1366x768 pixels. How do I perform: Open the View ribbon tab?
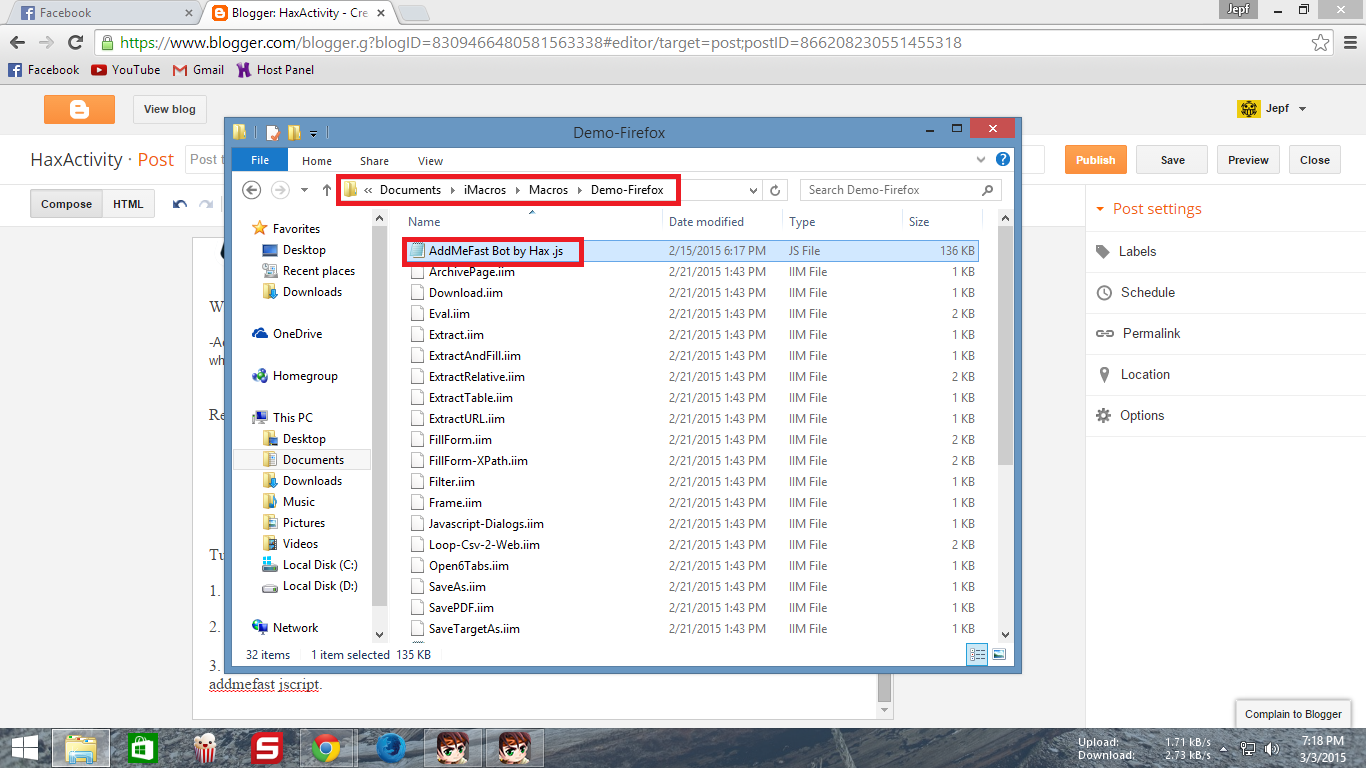click(430, 161)
